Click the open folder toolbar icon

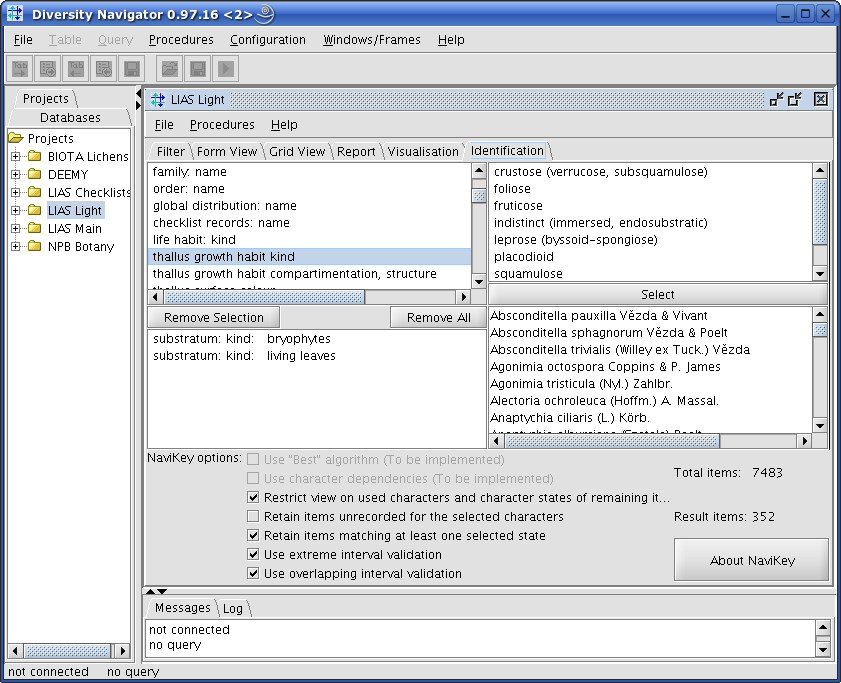pyautogui.click(x=170, y=69)
